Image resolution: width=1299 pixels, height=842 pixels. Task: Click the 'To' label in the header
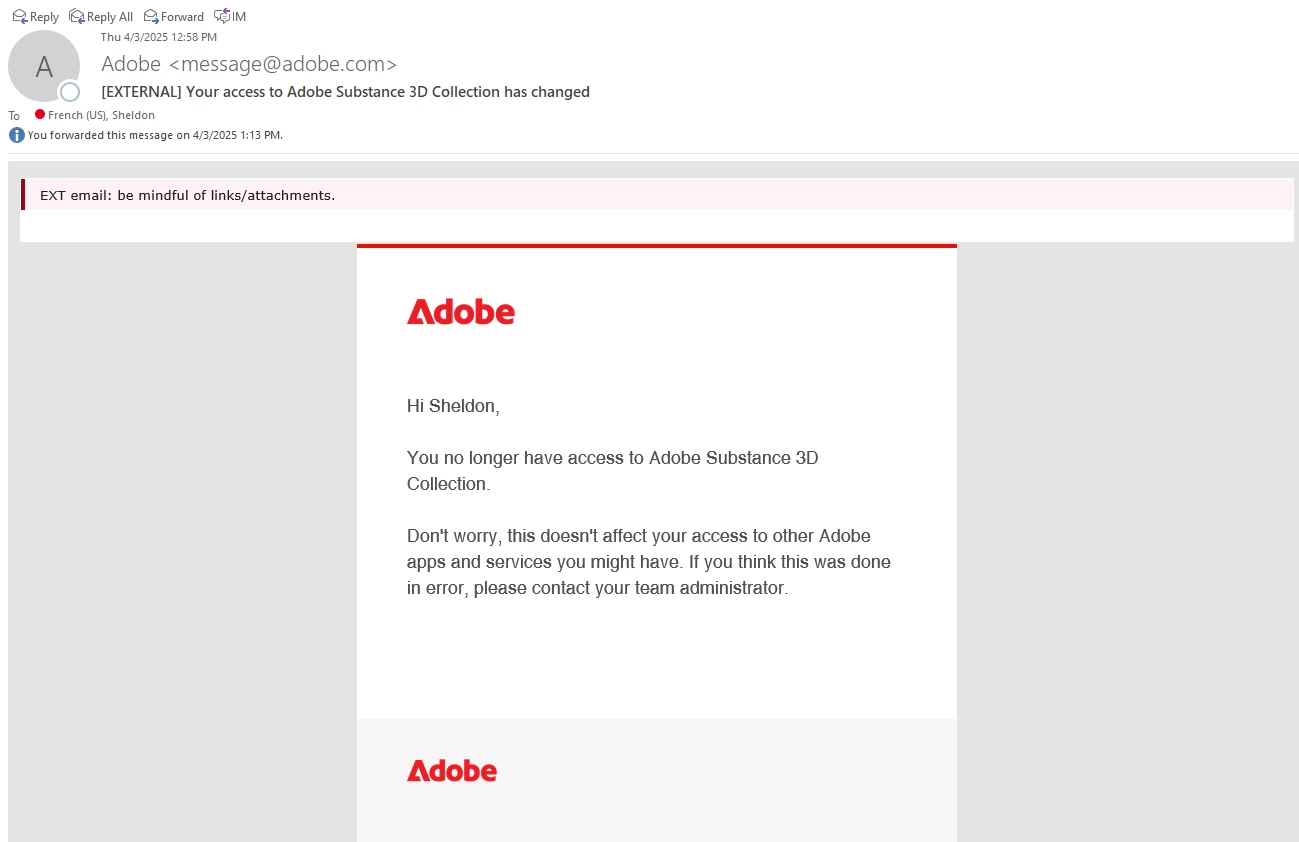[14, 115]
